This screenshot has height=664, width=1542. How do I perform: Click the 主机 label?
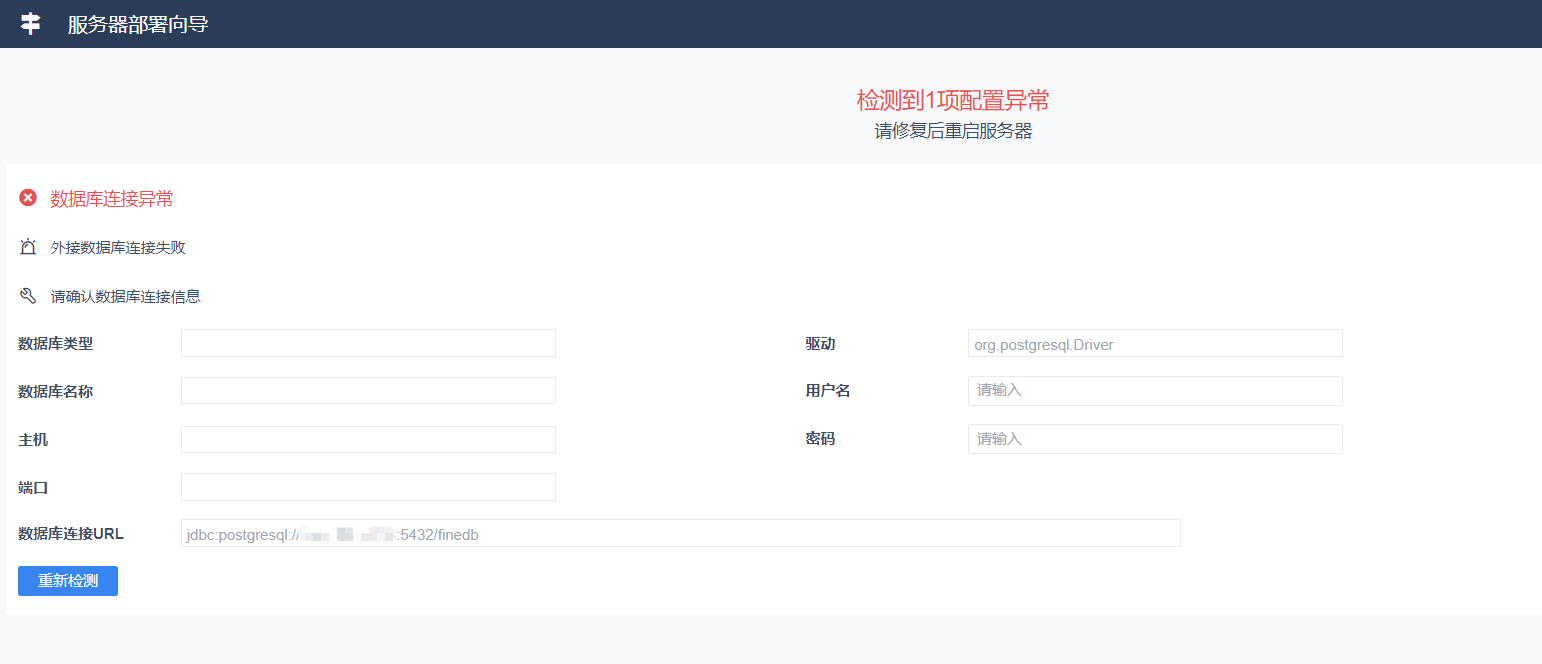pyautogui.click(x=33, y=440)
